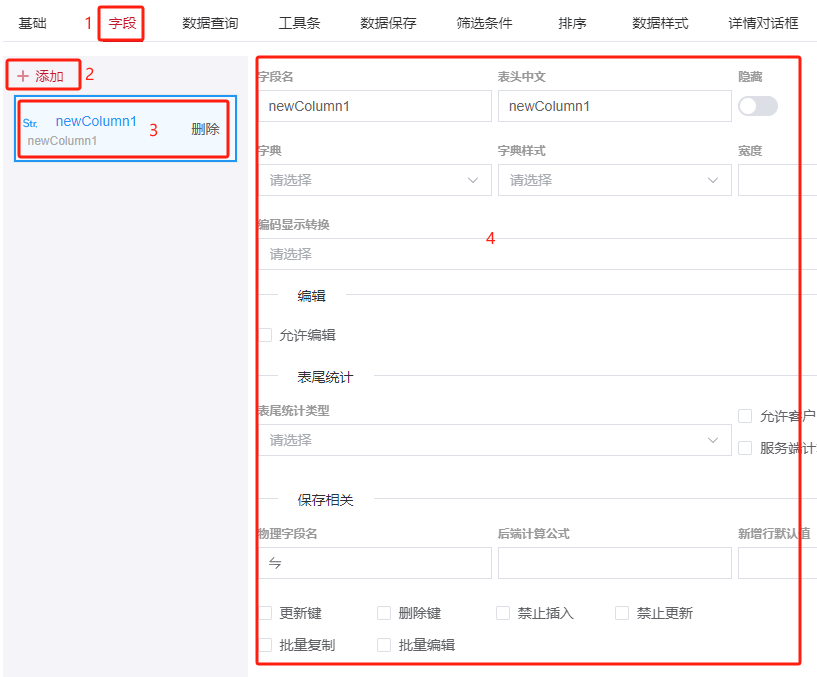Viewport: 817px width, 677px height.
Task: Select the newColumn1 field in the list
Action: tap(96, 122)
